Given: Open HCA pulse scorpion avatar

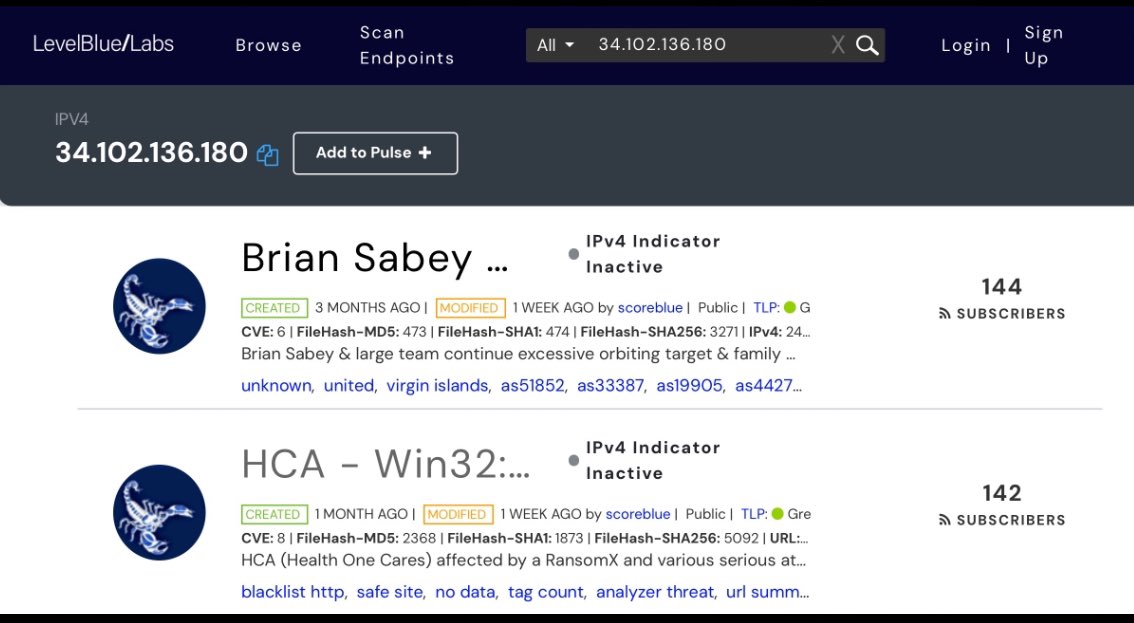Looking at the screenshot, I should (159, 512).
